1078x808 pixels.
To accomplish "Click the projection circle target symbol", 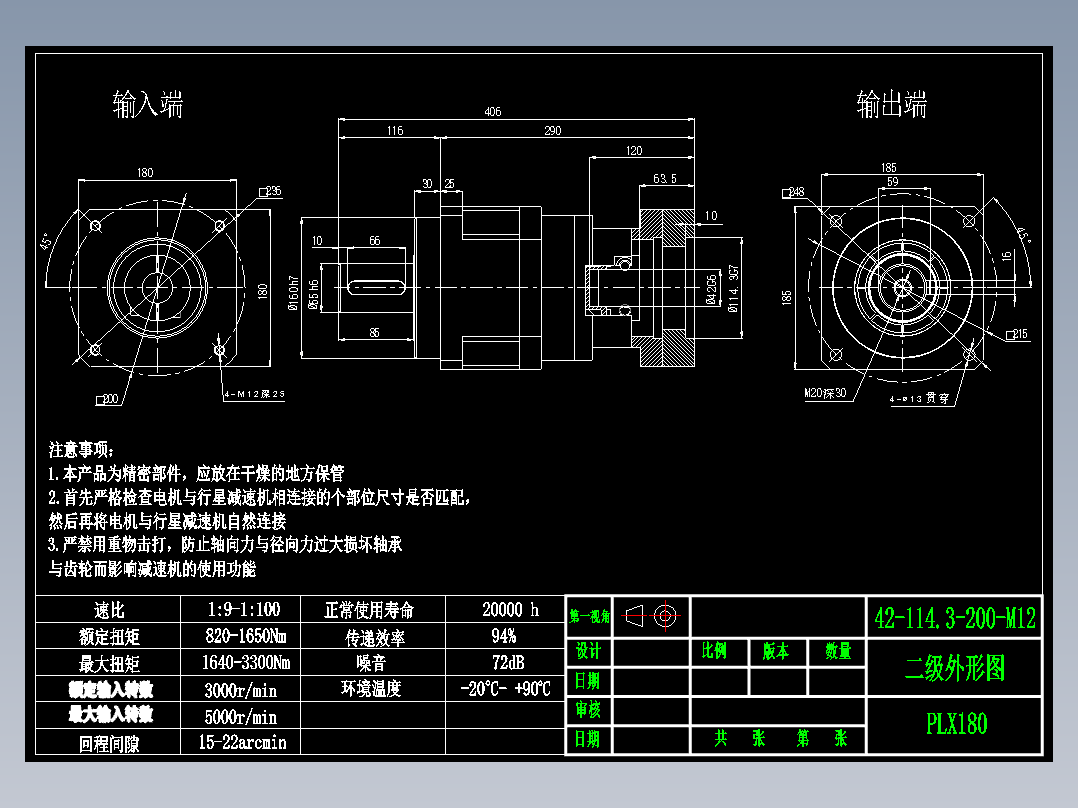I will click(666, 617).
